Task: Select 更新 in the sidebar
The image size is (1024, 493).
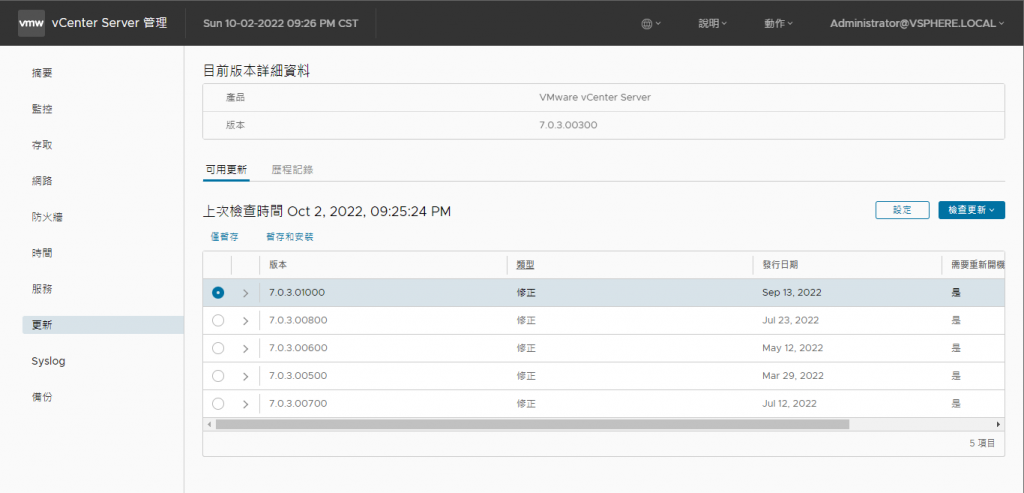Action: 103,325
